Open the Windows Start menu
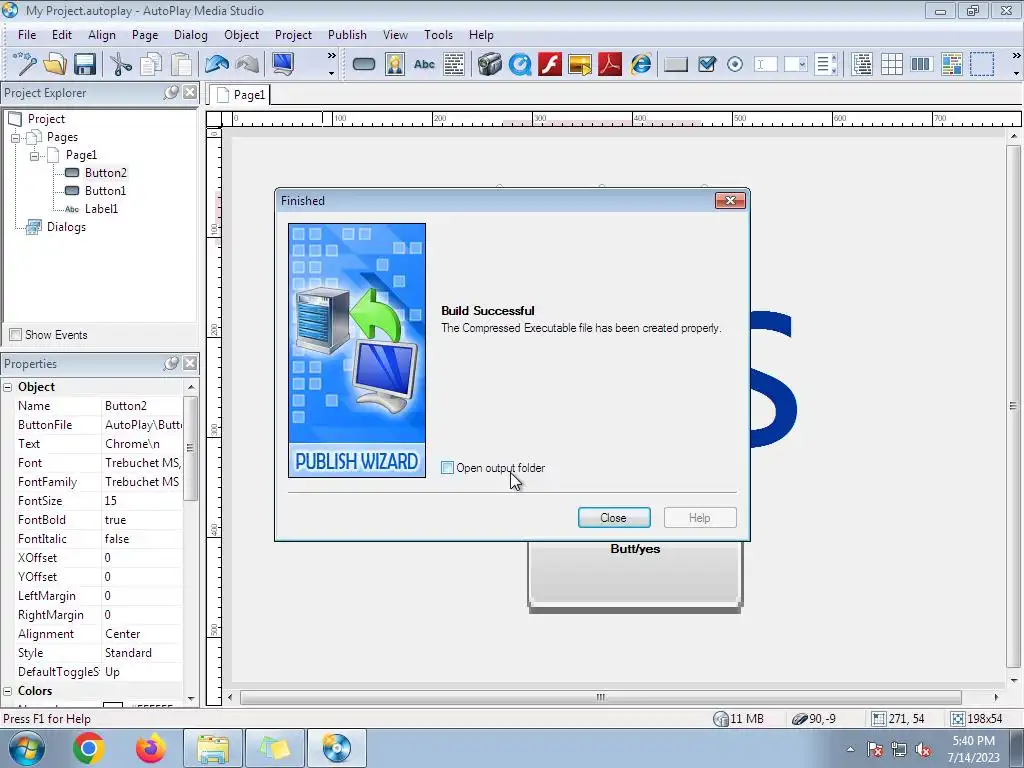 (x=26, y=748)
